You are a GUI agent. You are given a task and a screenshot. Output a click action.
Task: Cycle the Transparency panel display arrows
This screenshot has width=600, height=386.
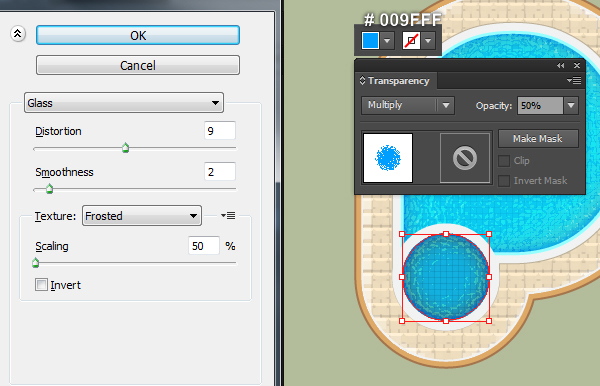[x=362, y=81]
